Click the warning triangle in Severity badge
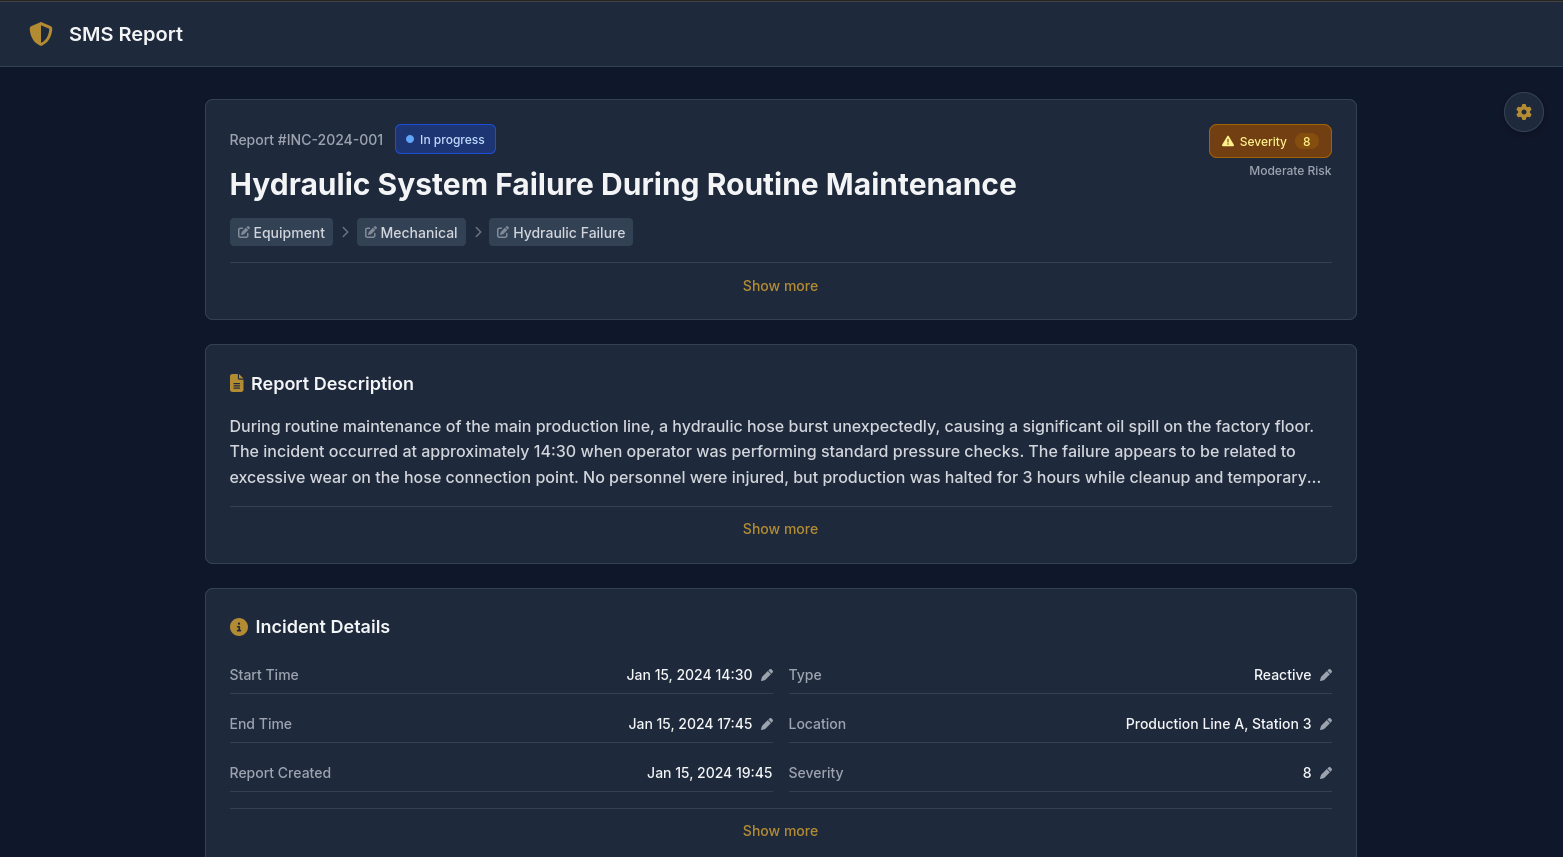The height and width of the screenshot is (857, 1563). click(1228, 142)
